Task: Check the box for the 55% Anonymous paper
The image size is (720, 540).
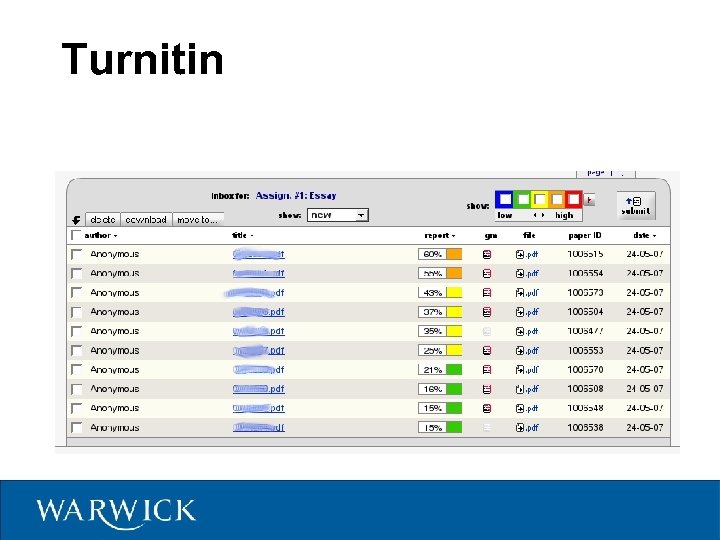Action: (76, 273)
